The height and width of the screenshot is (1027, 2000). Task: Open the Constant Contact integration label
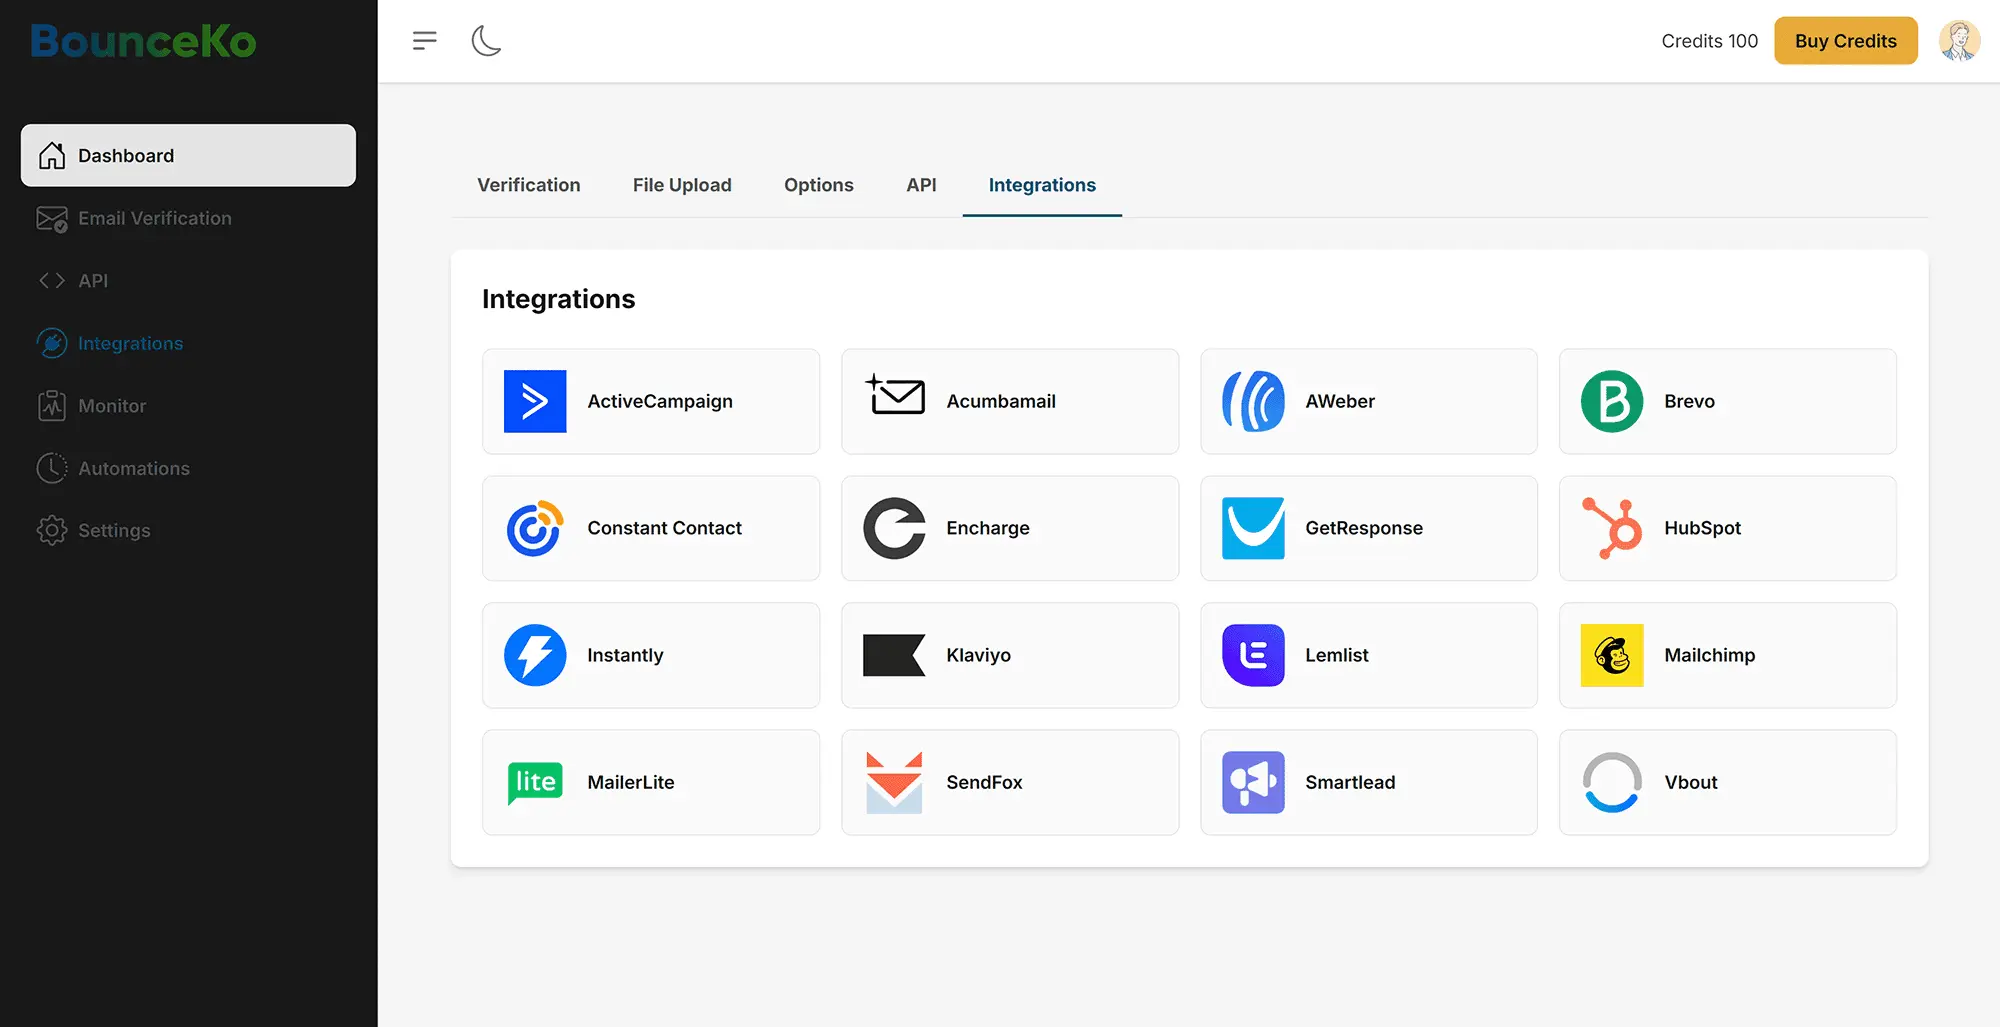point(664,528)
